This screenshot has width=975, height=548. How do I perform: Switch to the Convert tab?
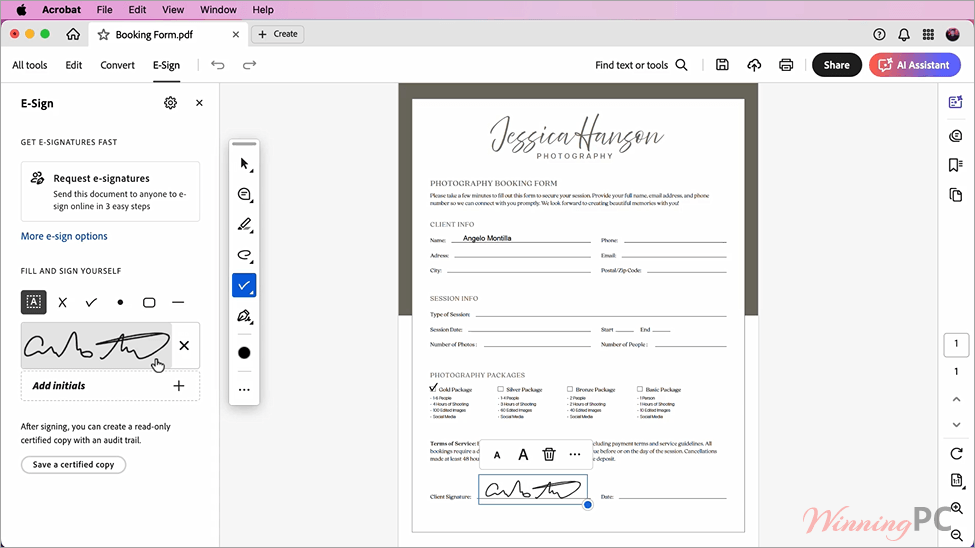118,65
